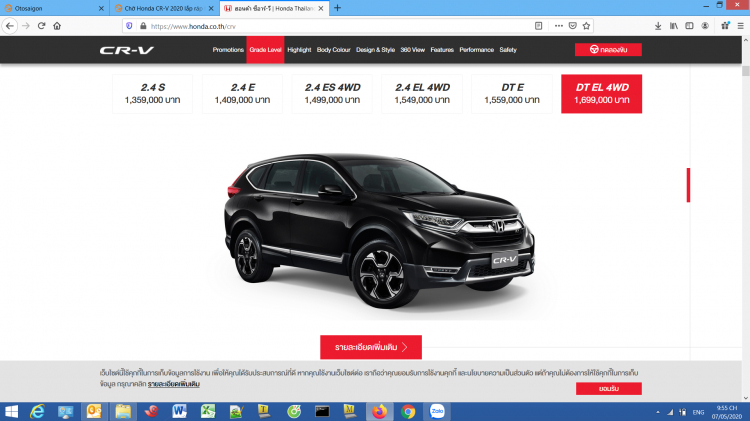Click the tracking protection shield icon
Screen dimensions: 750x421
[129, 26]
